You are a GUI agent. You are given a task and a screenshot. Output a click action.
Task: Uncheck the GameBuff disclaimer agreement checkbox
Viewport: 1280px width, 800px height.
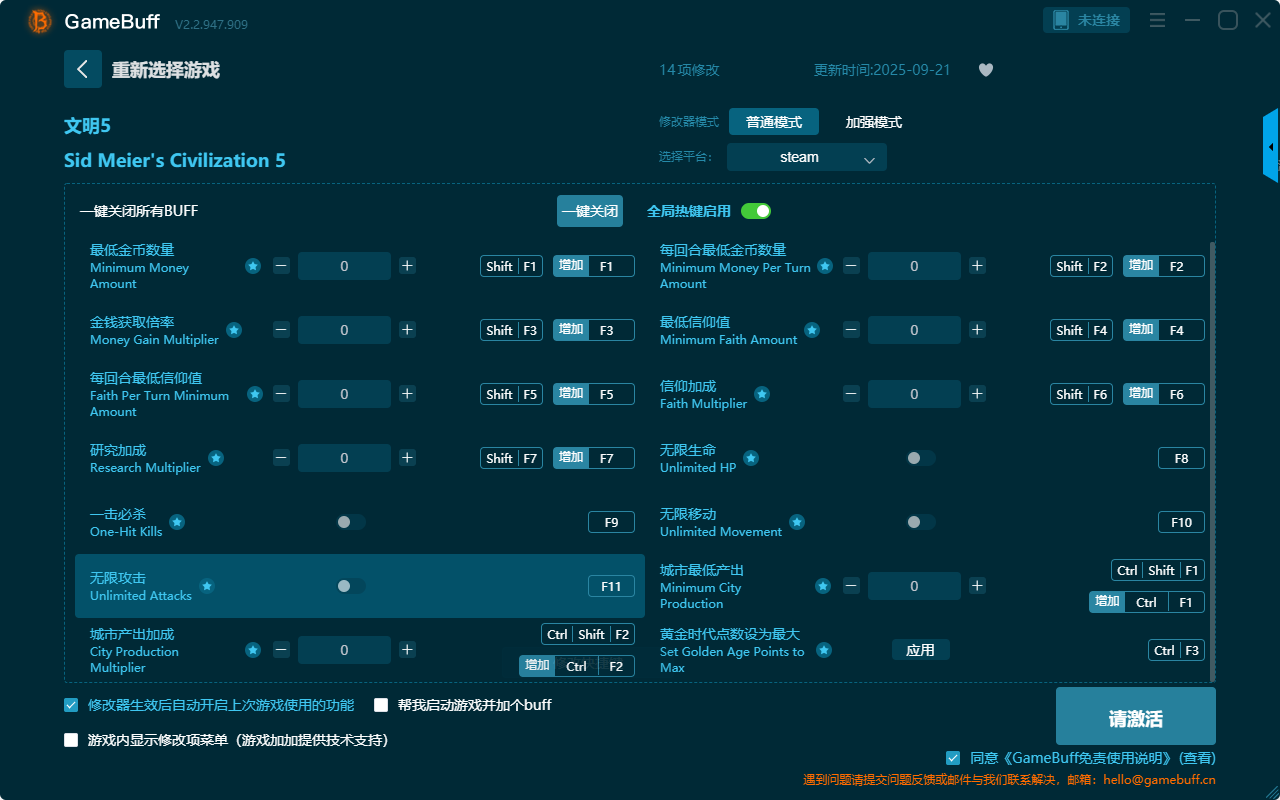coord(953,758)
